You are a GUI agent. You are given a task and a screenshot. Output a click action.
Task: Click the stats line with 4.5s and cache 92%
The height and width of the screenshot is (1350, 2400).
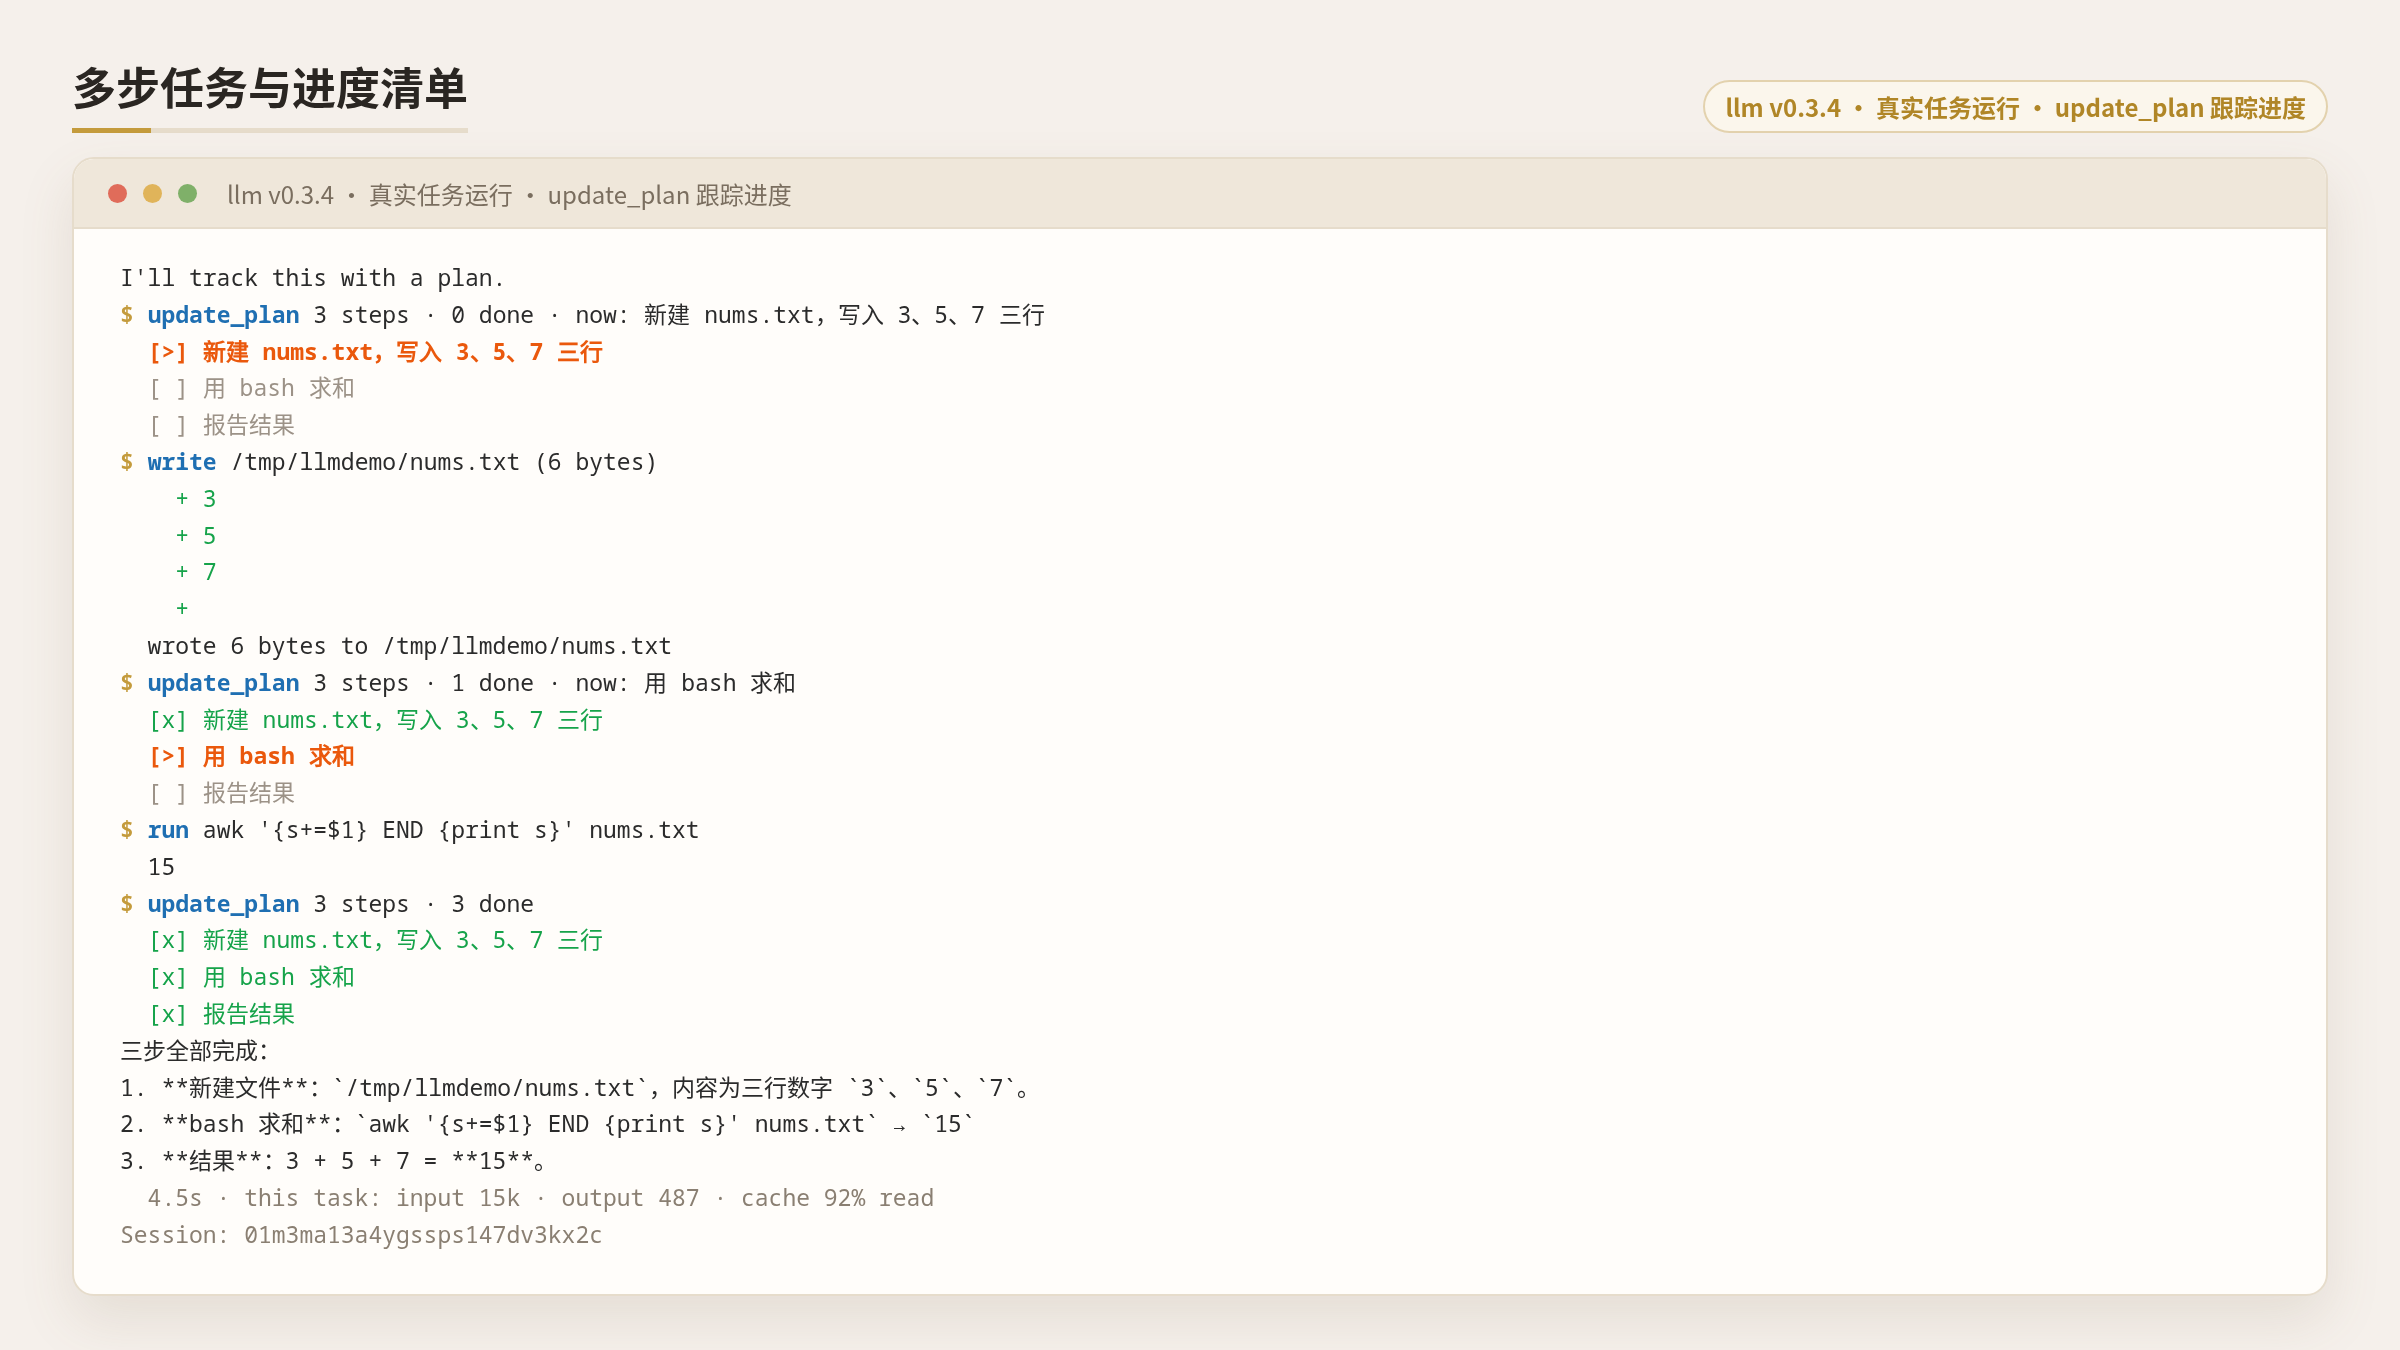(541, 1198)
